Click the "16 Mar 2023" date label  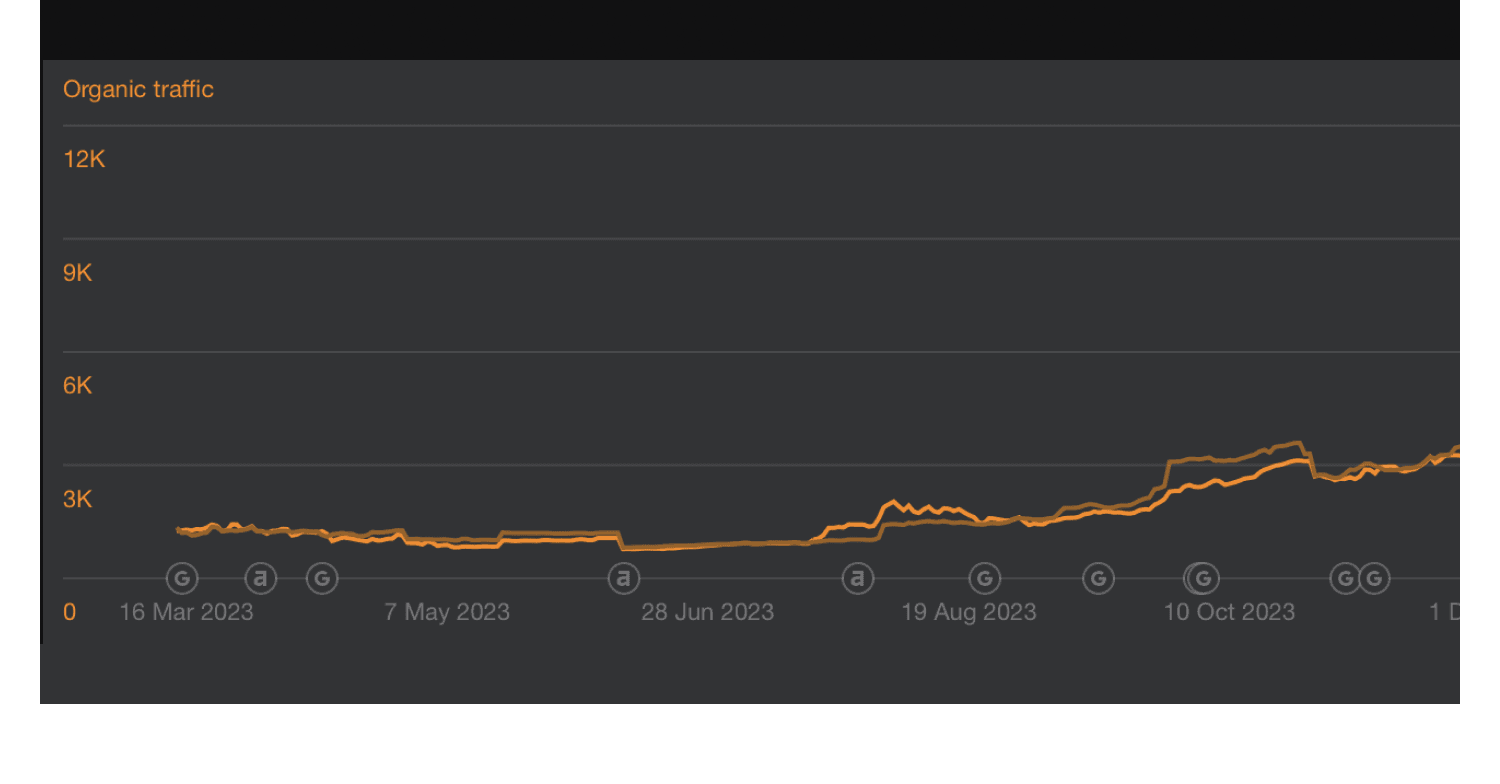click(x=186, y=612)
